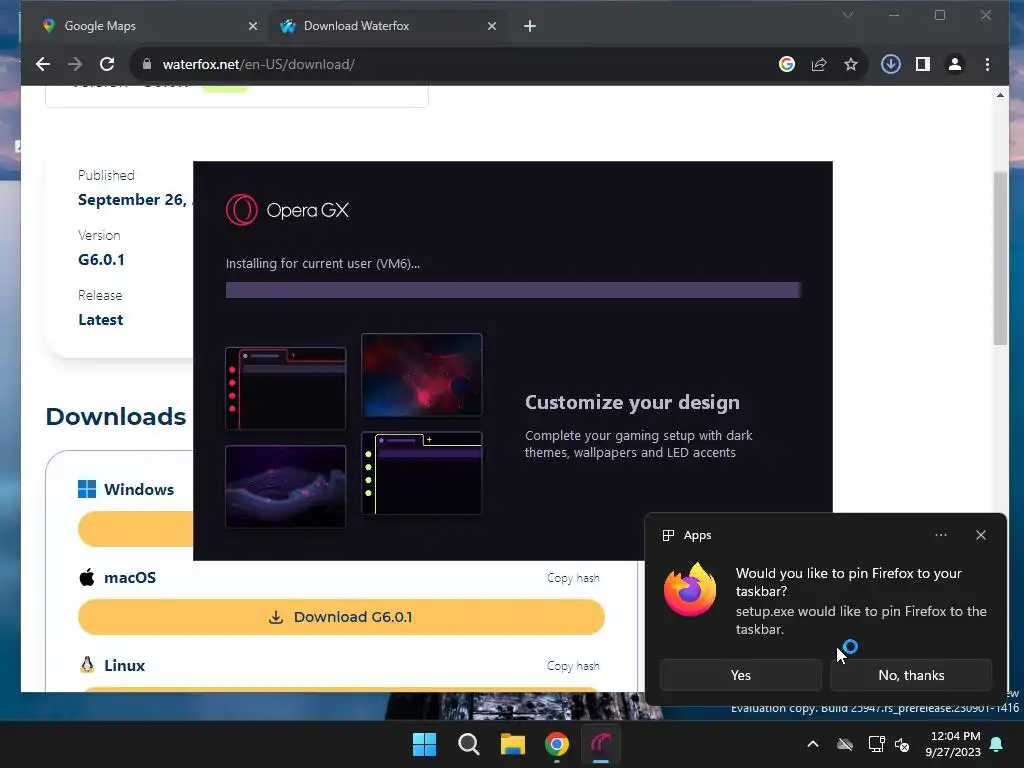
Task: Download G6.0.1 for macOS
Action: point(341,617)
